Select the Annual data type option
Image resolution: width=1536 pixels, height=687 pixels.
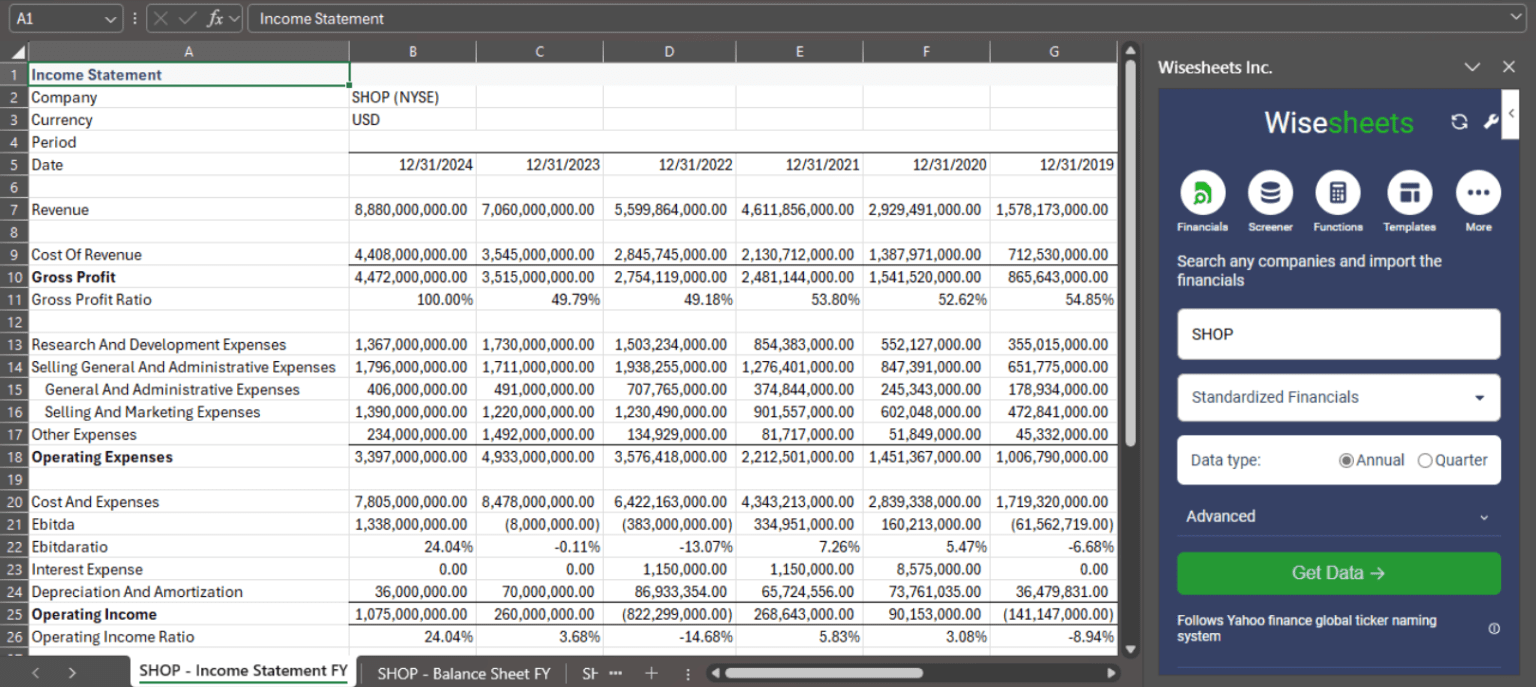pos(1347,460)
